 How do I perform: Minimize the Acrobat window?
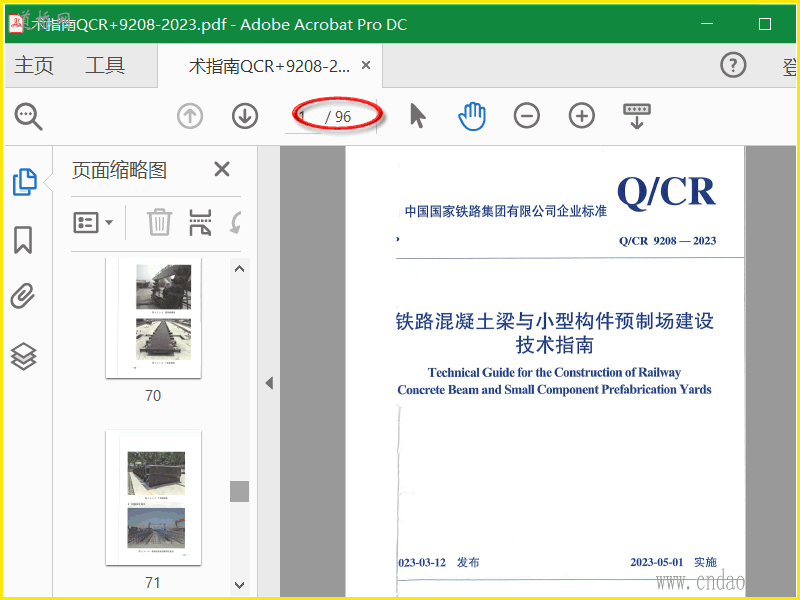(x=707, y=23)
